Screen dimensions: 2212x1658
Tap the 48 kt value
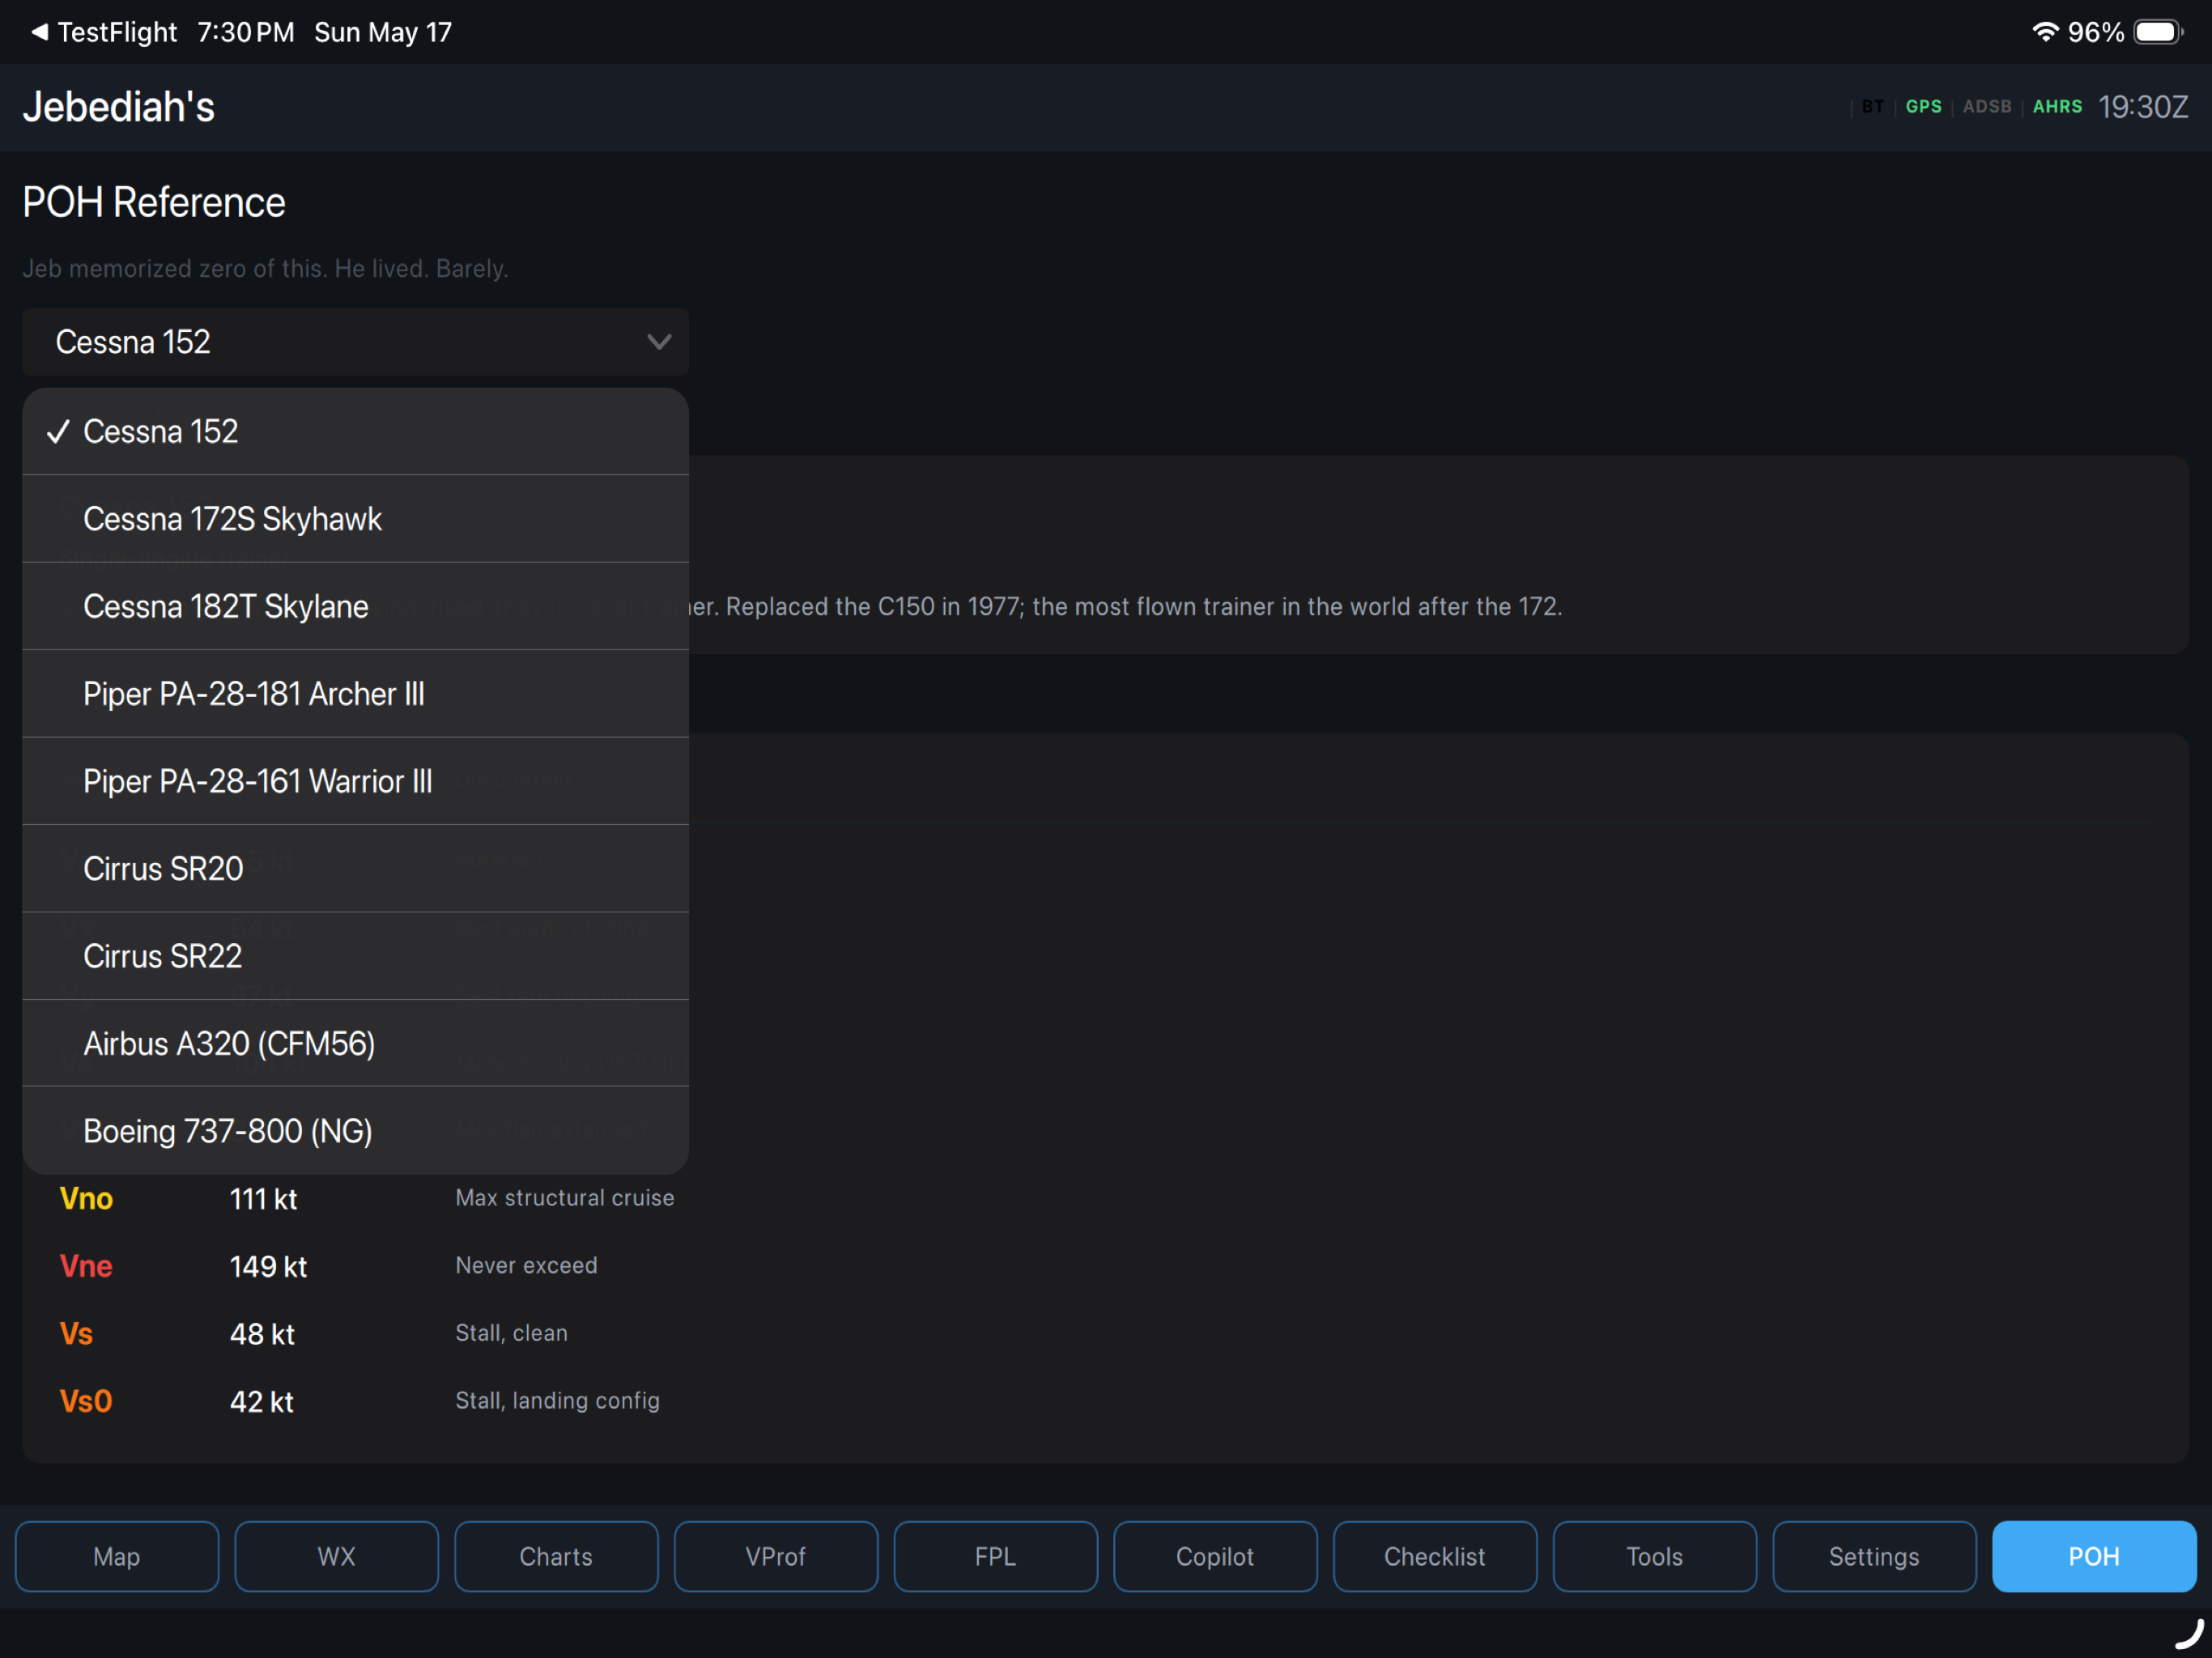(x=262, y=1334)
